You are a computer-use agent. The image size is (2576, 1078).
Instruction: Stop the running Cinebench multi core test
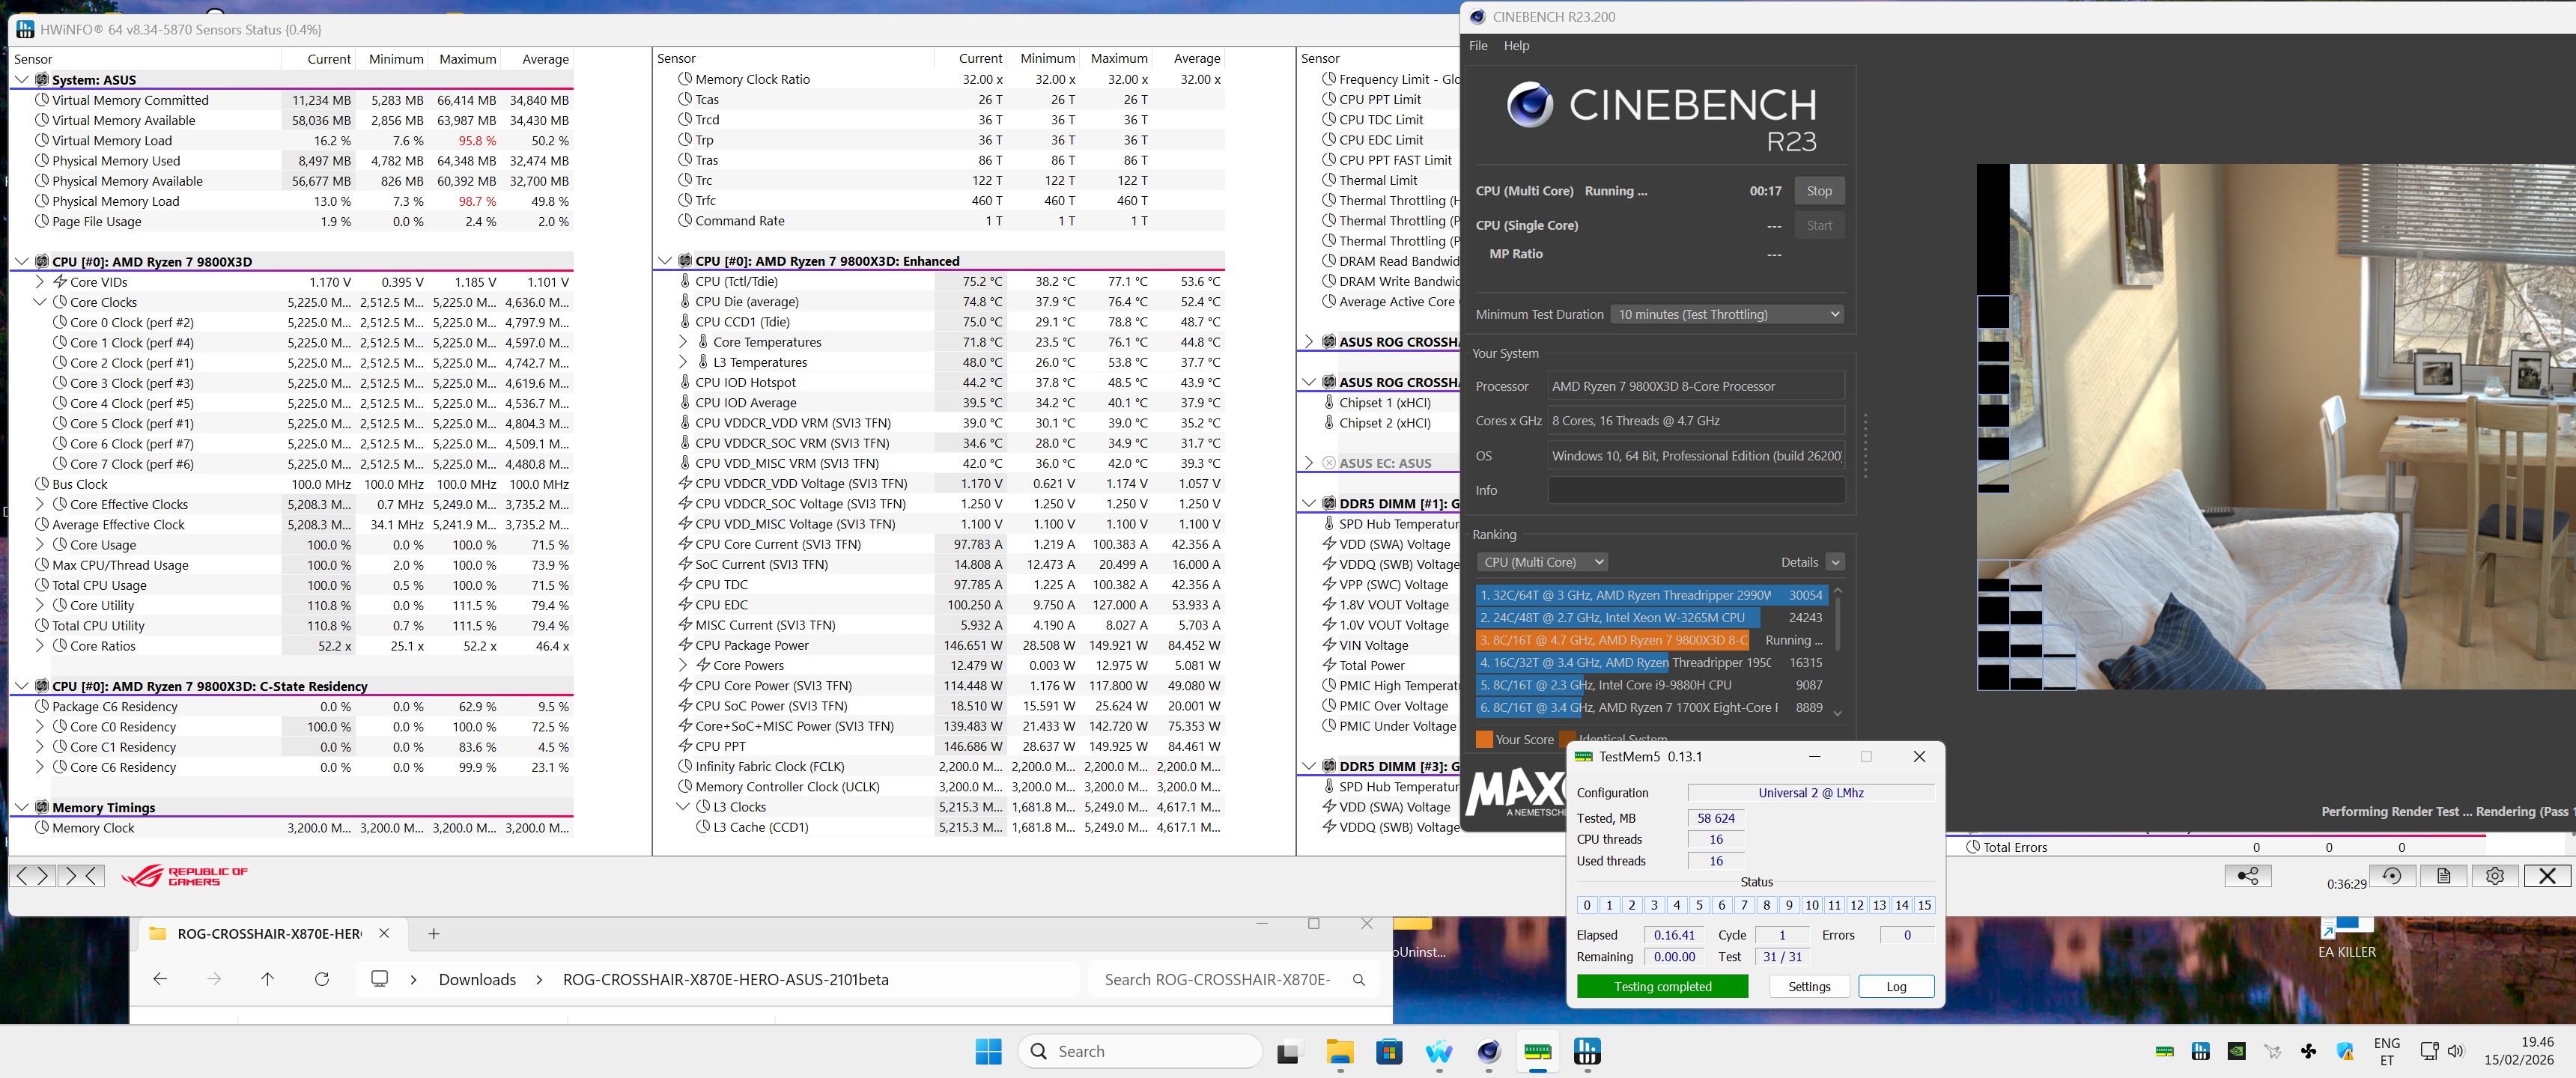(1818, 191)
